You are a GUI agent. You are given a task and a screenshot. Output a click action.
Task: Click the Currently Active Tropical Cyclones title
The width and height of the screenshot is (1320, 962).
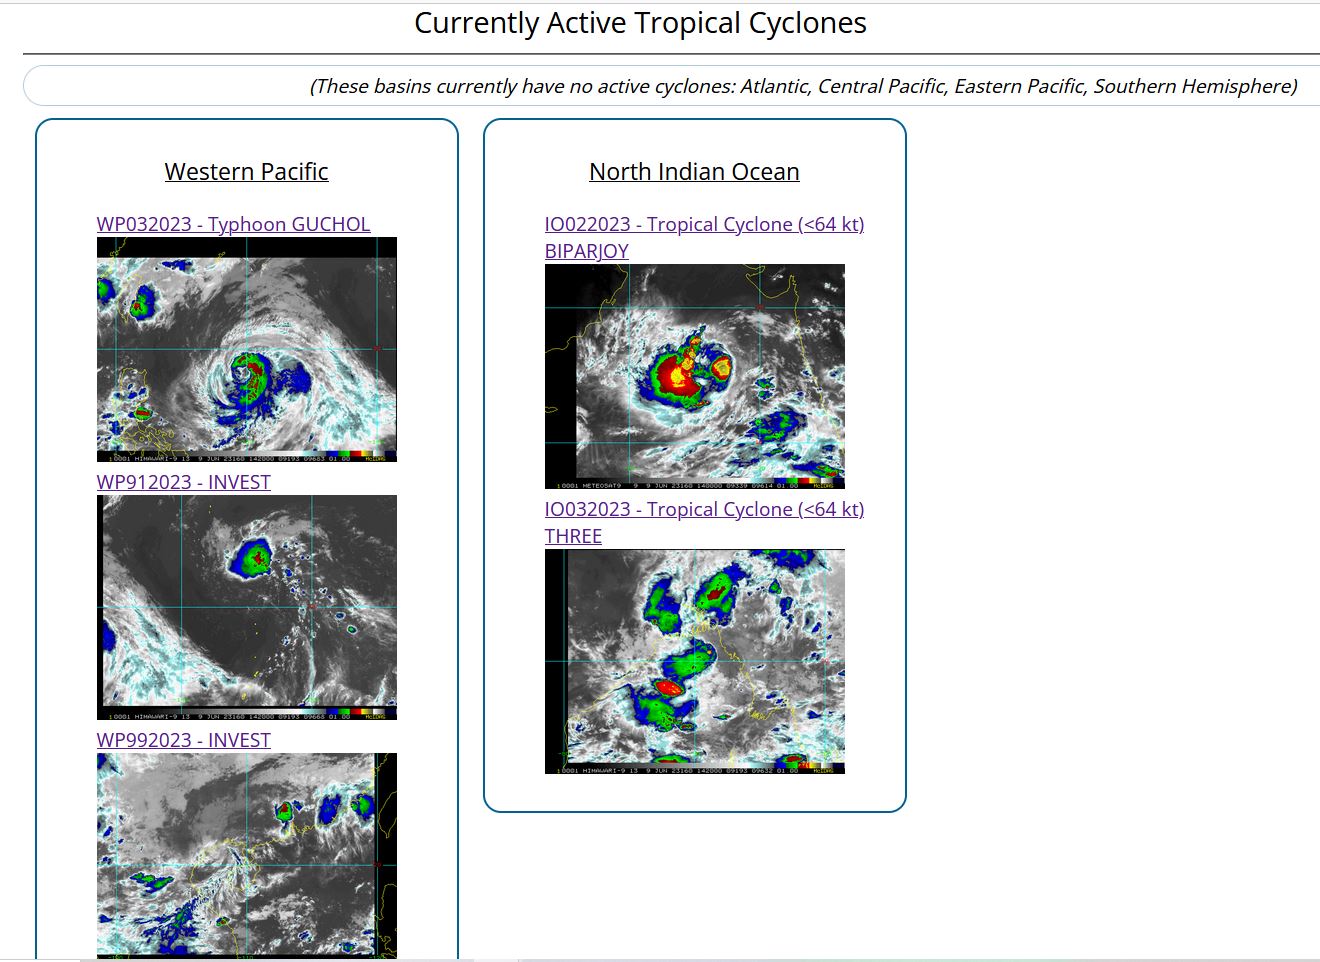640,23
